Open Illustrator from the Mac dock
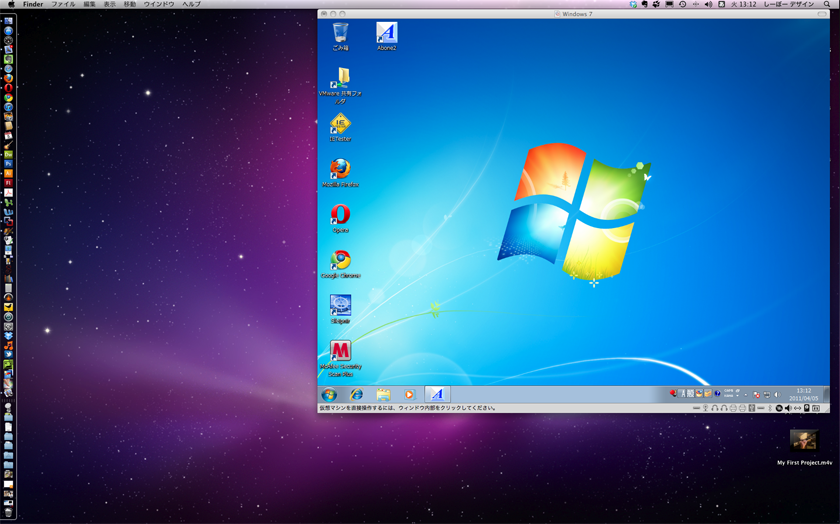The height and width of the screenshot is (524, 840). pyautogui.click(x=9, y=173)
